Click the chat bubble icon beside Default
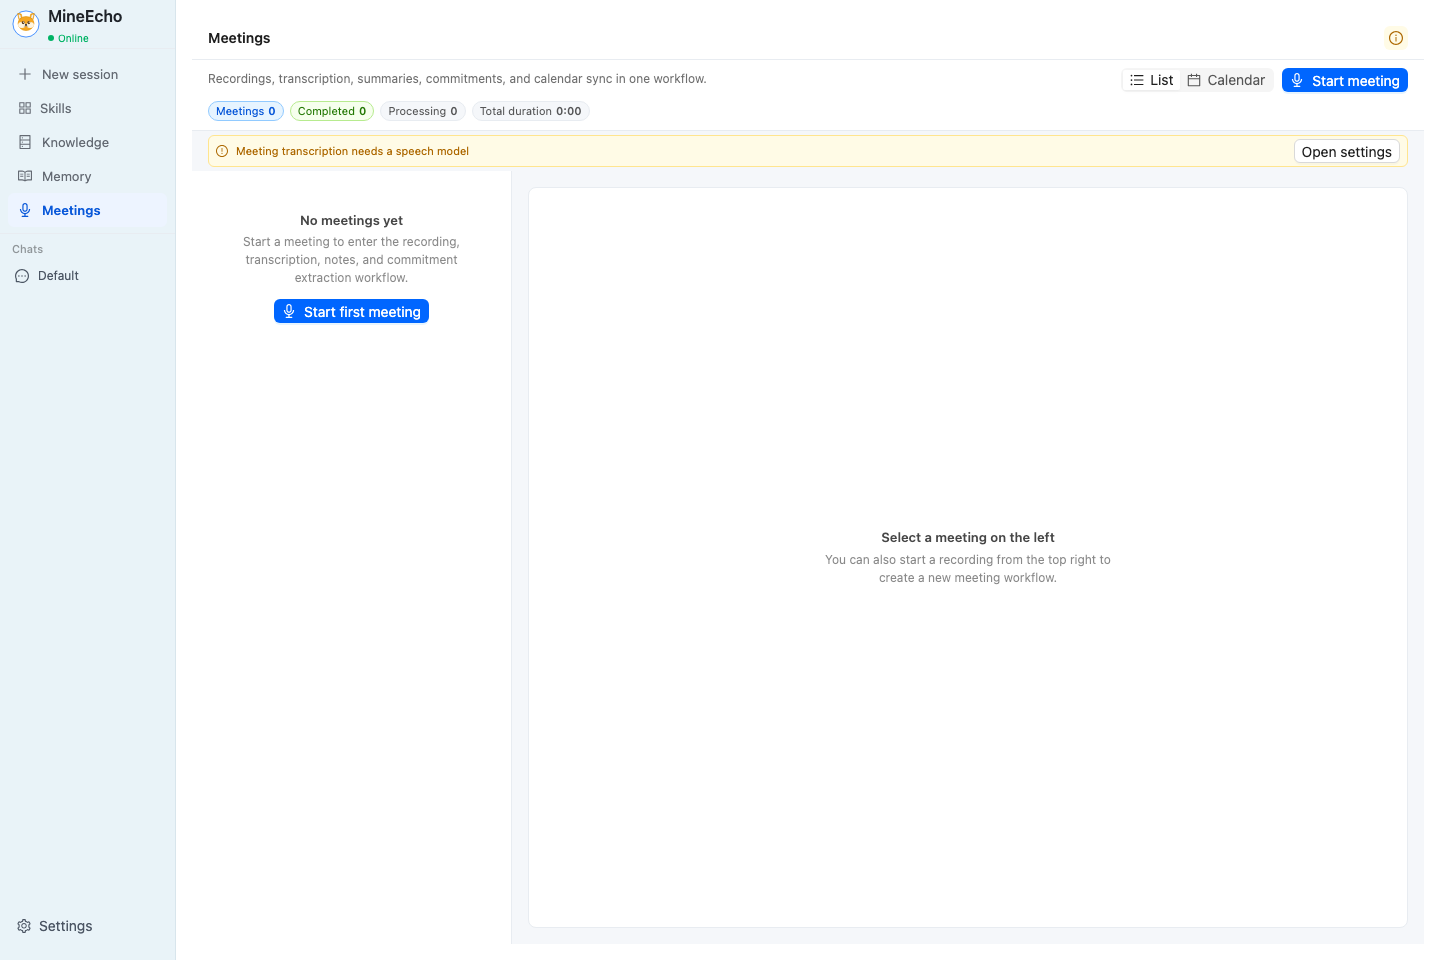1440x960 pixels. 22,276
